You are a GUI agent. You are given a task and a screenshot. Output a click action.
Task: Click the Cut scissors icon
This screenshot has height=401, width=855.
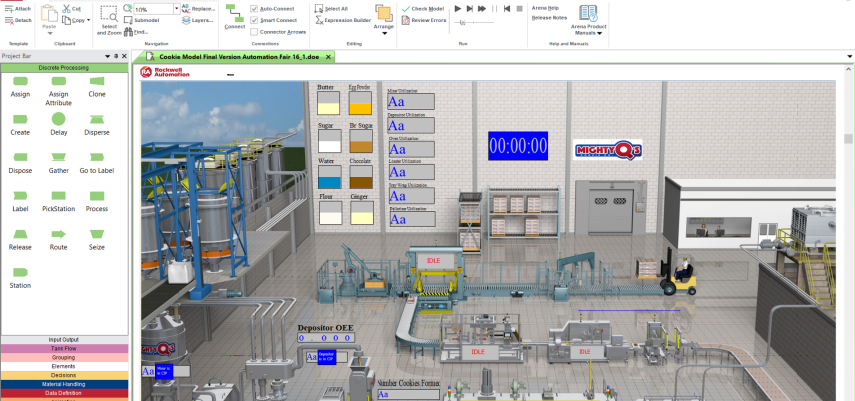(67, 9)
